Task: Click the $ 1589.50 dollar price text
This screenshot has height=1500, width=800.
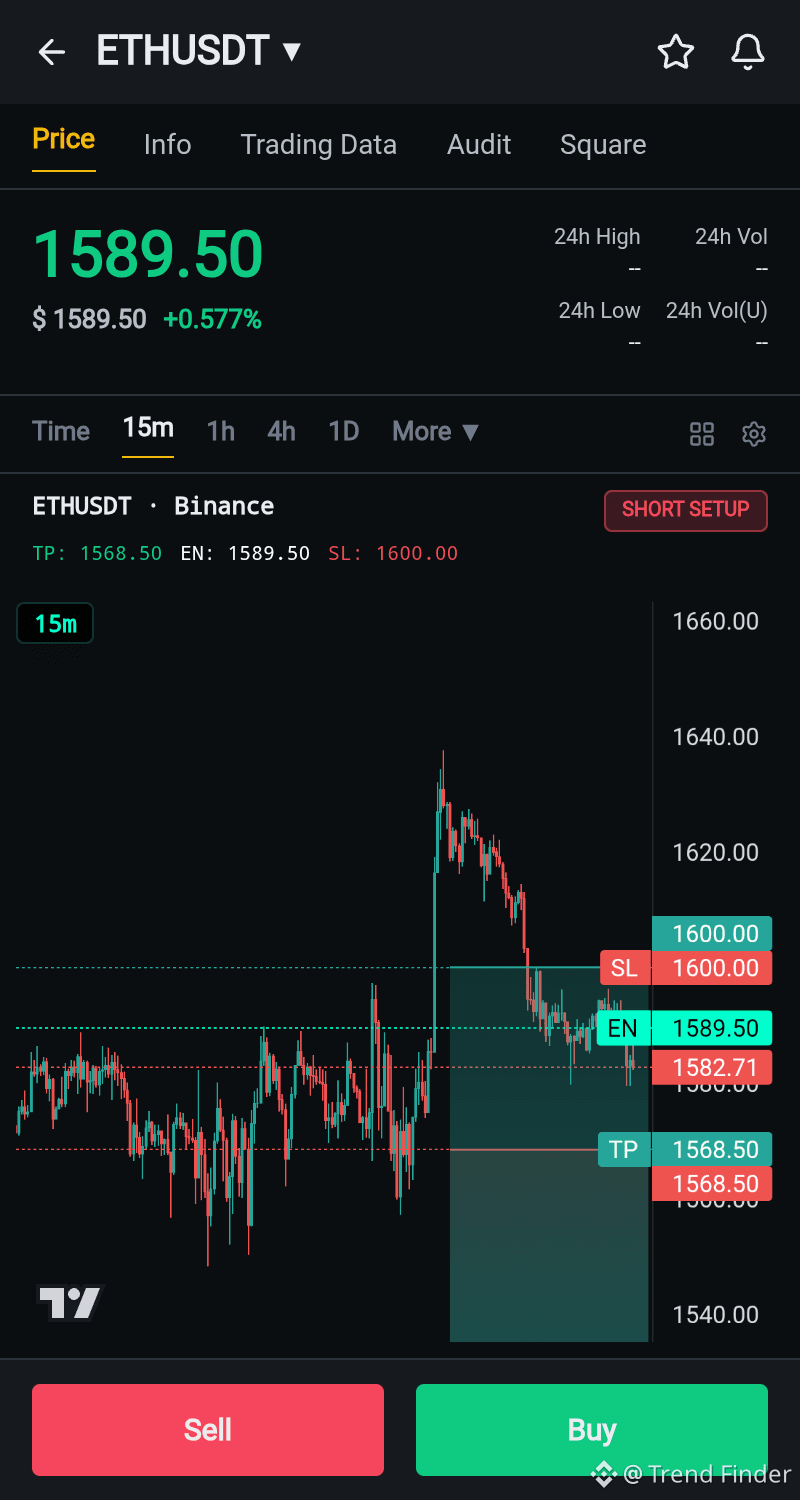Action: pos(89,320)
